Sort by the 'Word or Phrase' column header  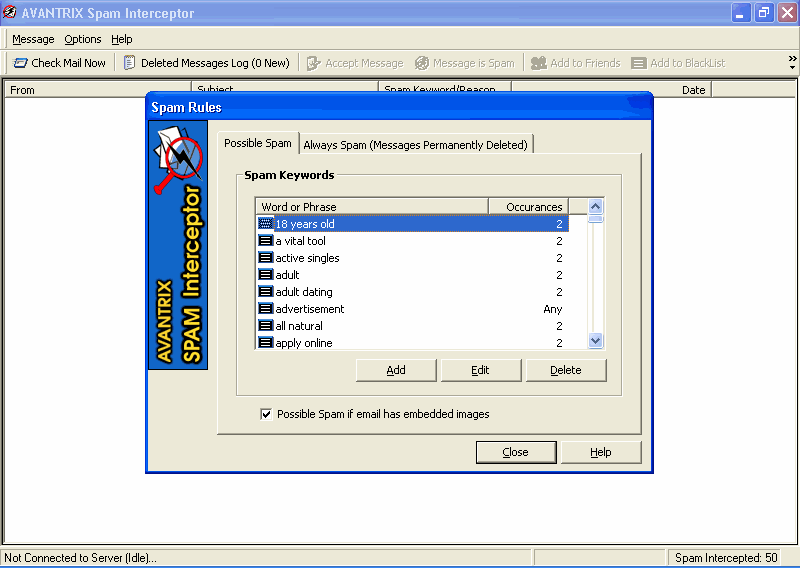[372, 207]
